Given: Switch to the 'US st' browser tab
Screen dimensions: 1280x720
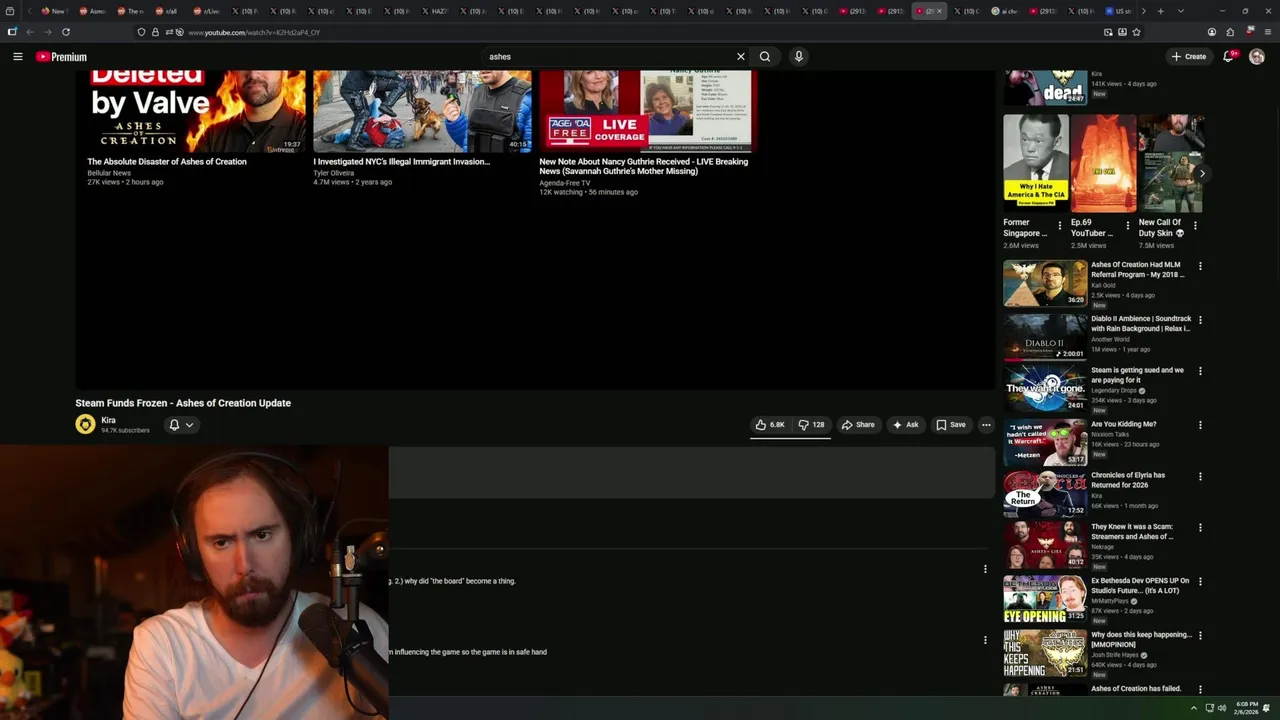Looking at the screenshot, I should pos(1119,11).
